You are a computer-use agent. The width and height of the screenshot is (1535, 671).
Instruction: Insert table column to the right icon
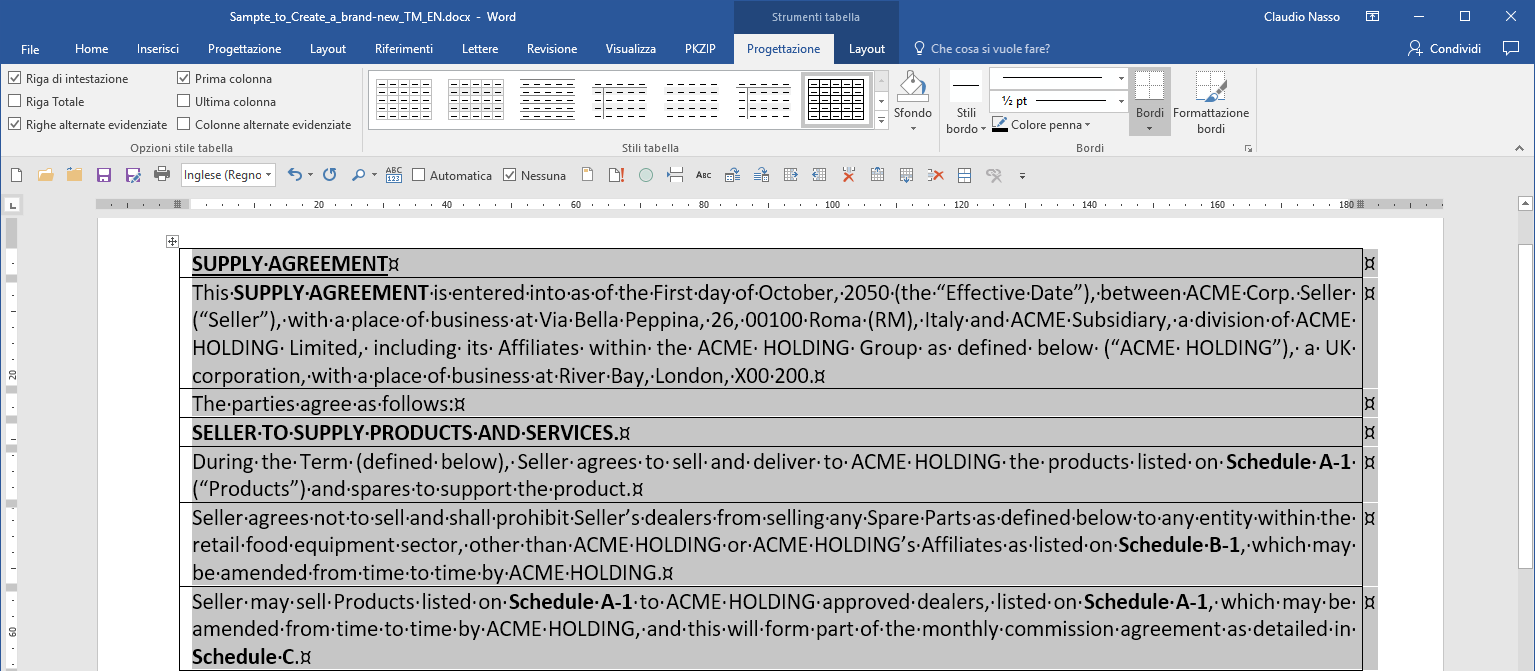(x=790, y=175)
